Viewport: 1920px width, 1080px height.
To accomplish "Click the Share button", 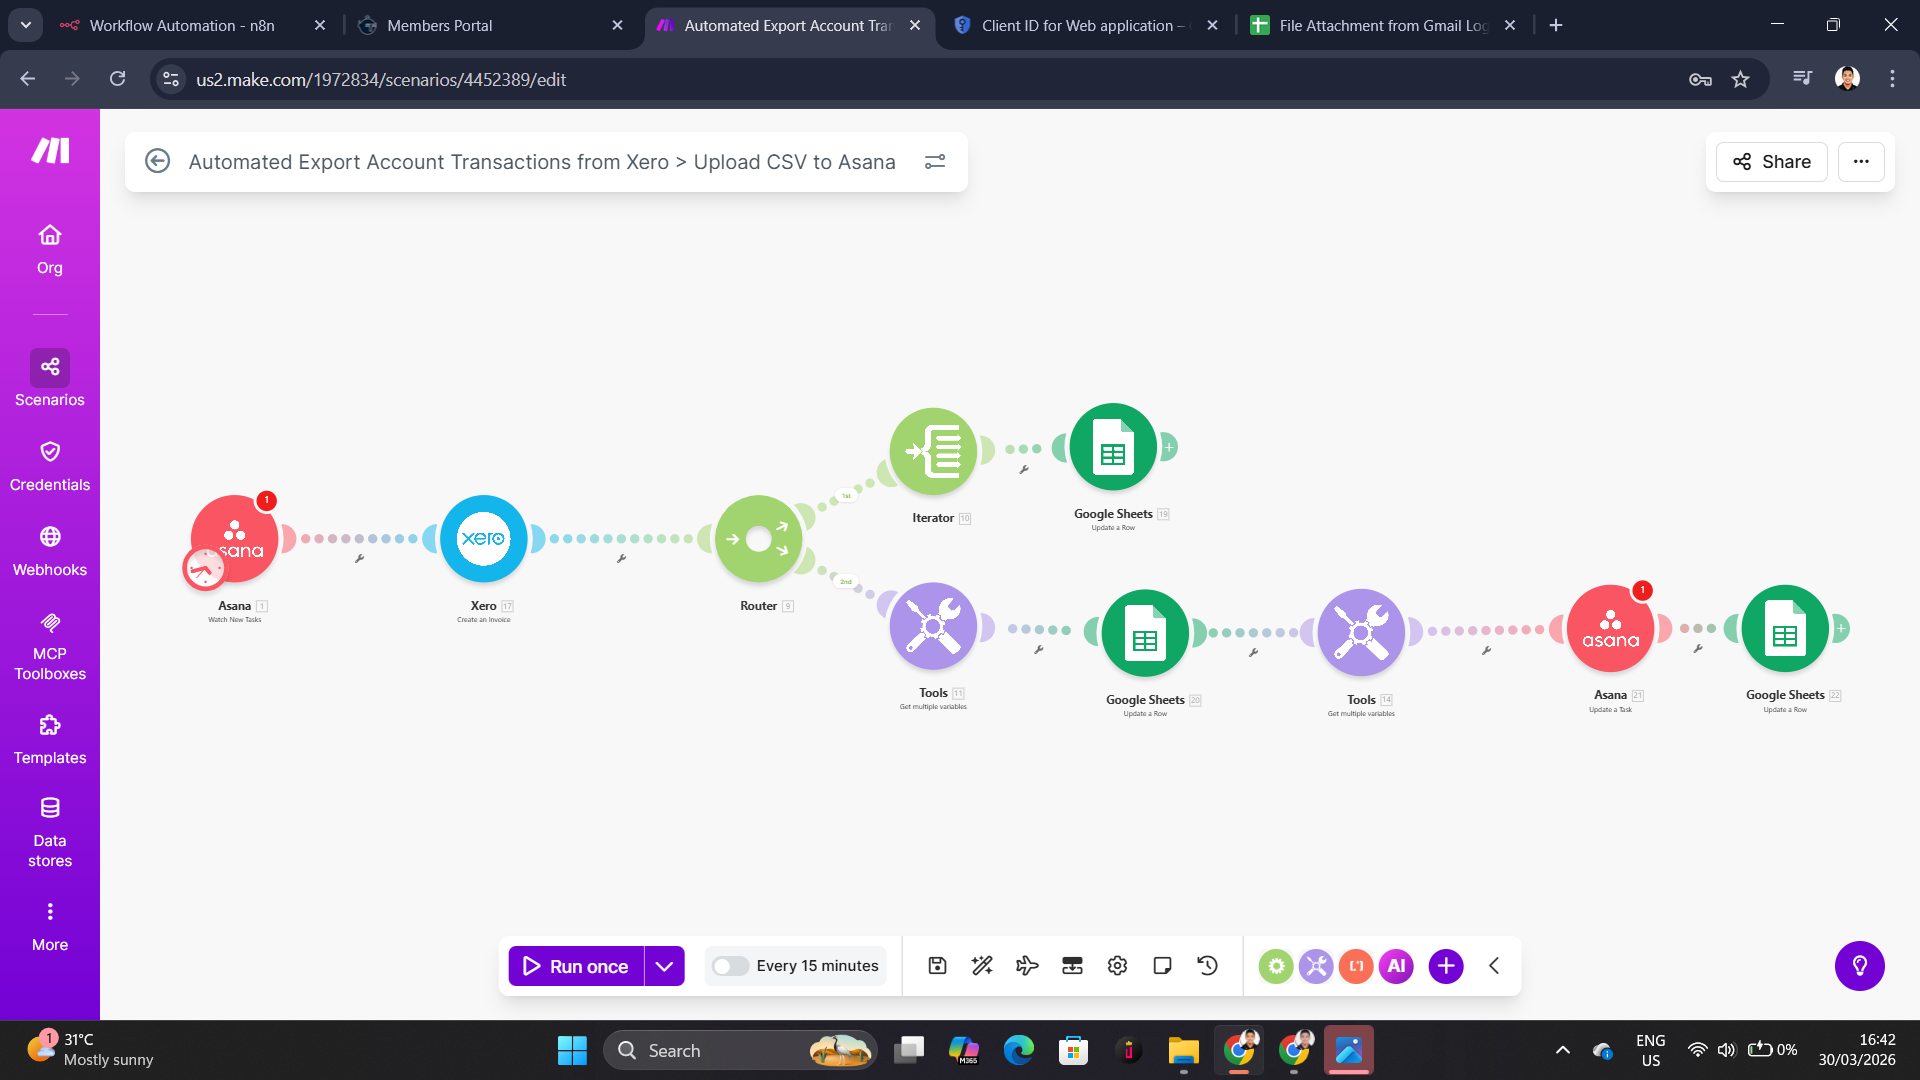I will click(1770, 161).
